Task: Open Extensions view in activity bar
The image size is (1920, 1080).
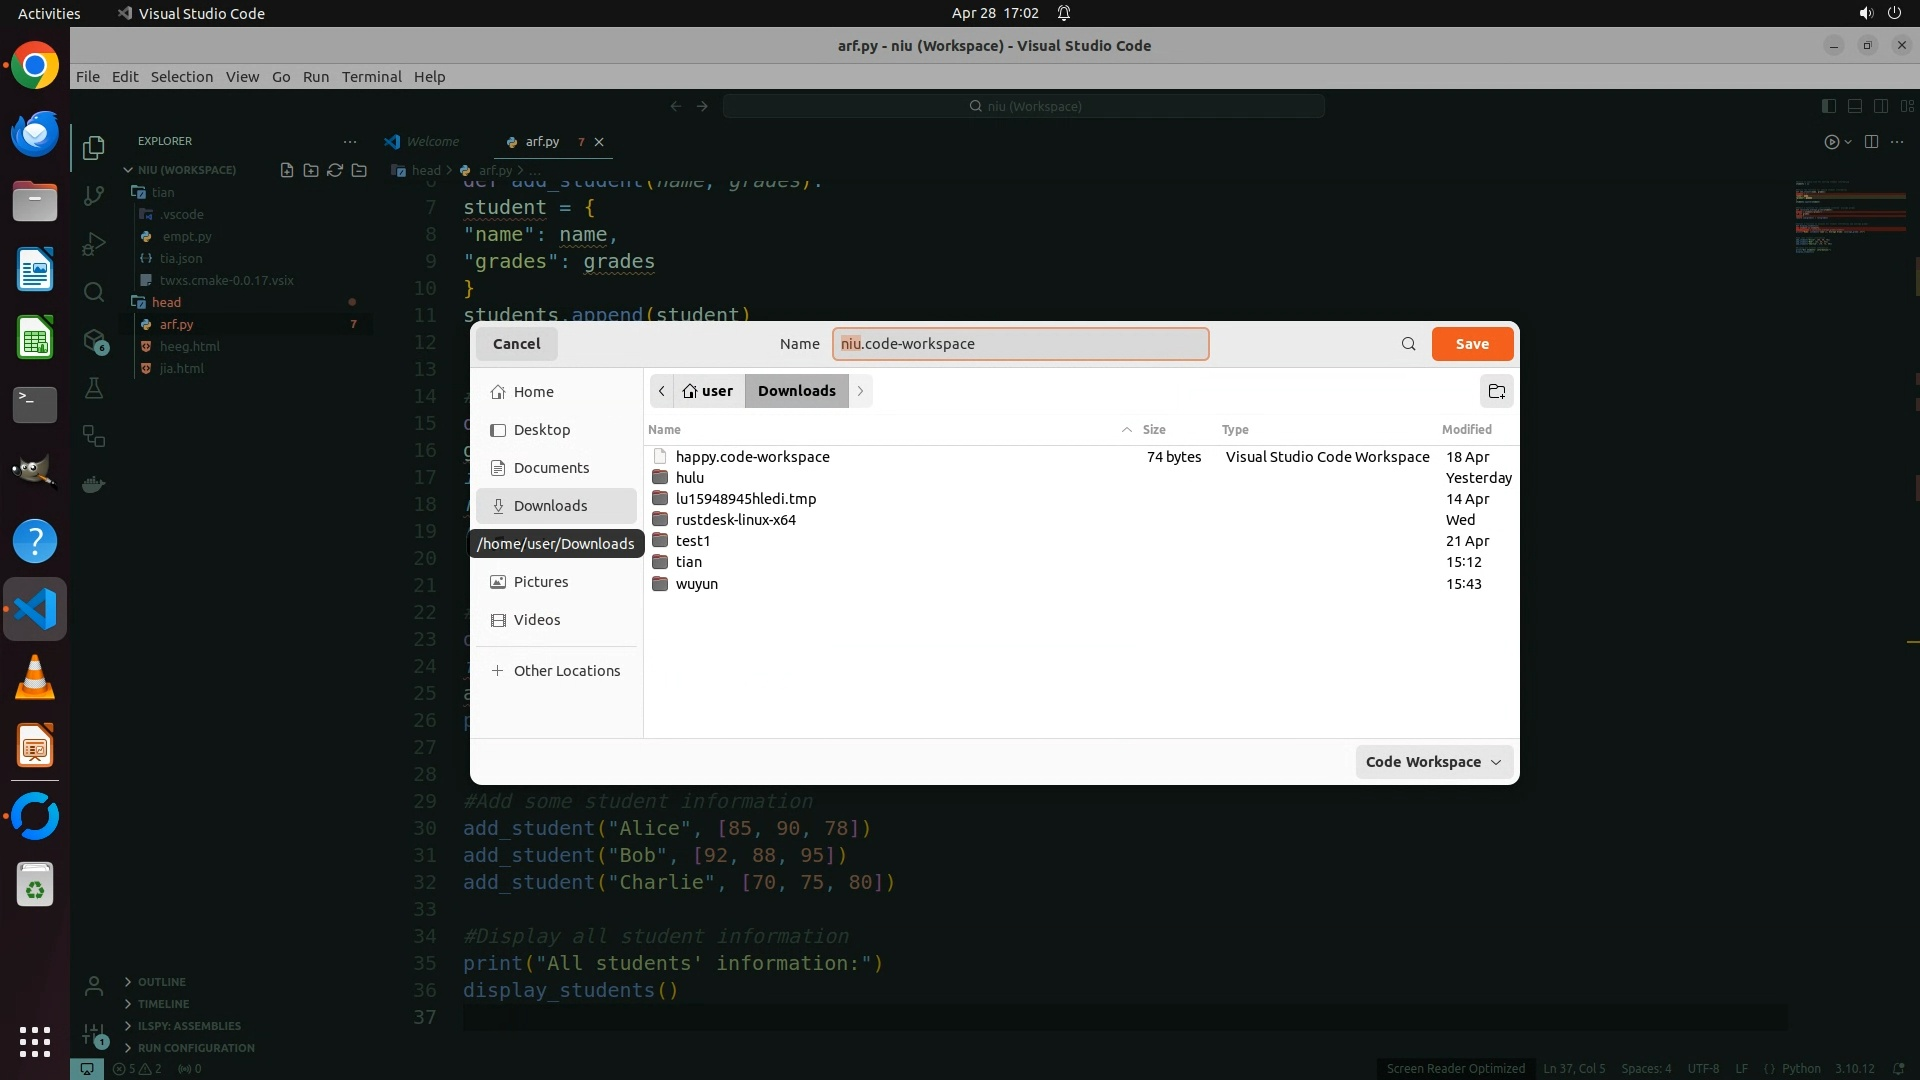Action: click(94, 341)
